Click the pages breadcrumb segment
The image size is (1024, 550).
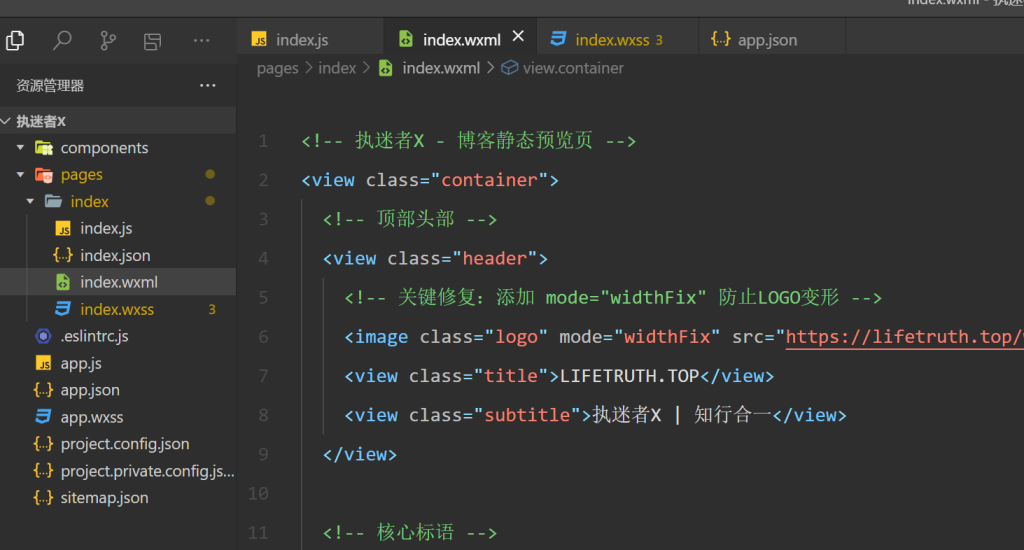point(277,68)
